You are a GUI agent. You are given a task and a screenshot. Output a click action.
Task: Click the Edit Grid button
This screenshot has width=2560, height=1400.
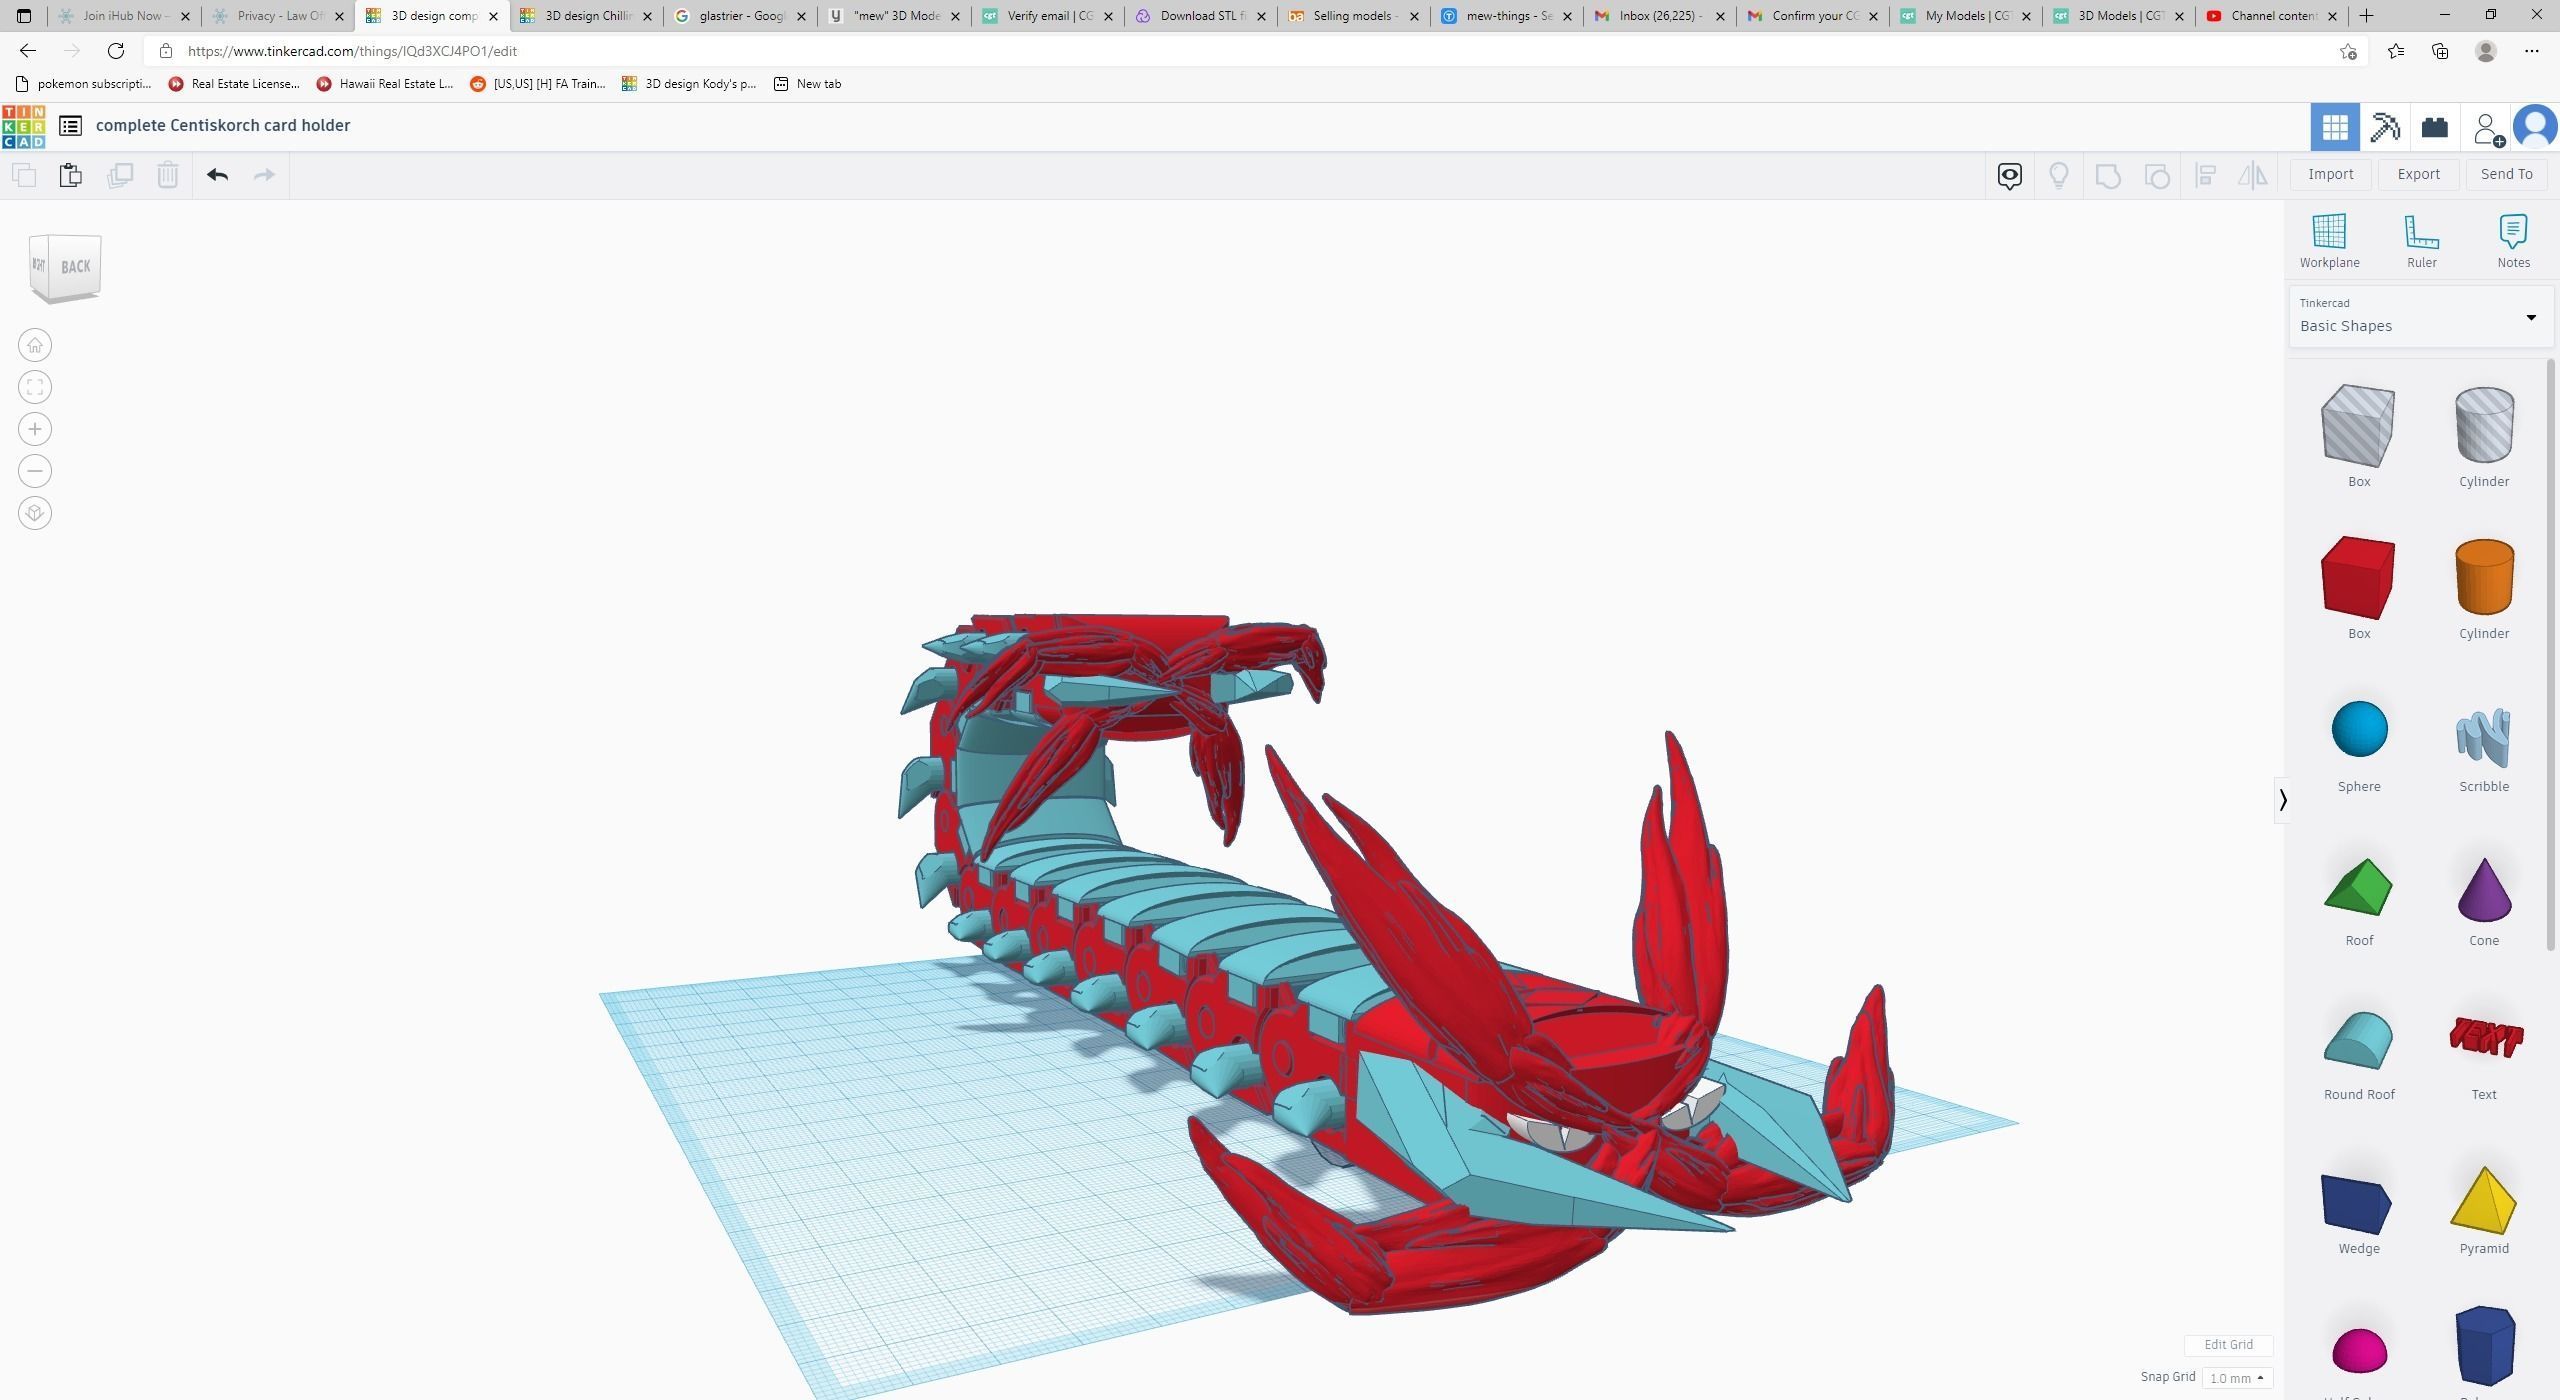tap(2228, 1345)
